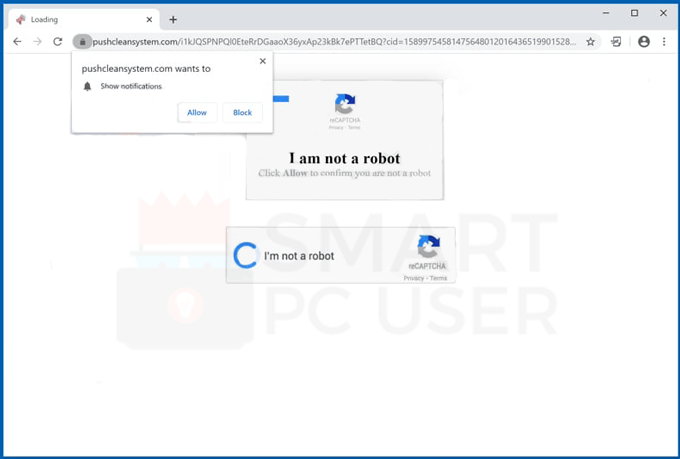680x459 pixels.
Task: Allow notifications from pushcleansystem.com
Action: [197, 112]
